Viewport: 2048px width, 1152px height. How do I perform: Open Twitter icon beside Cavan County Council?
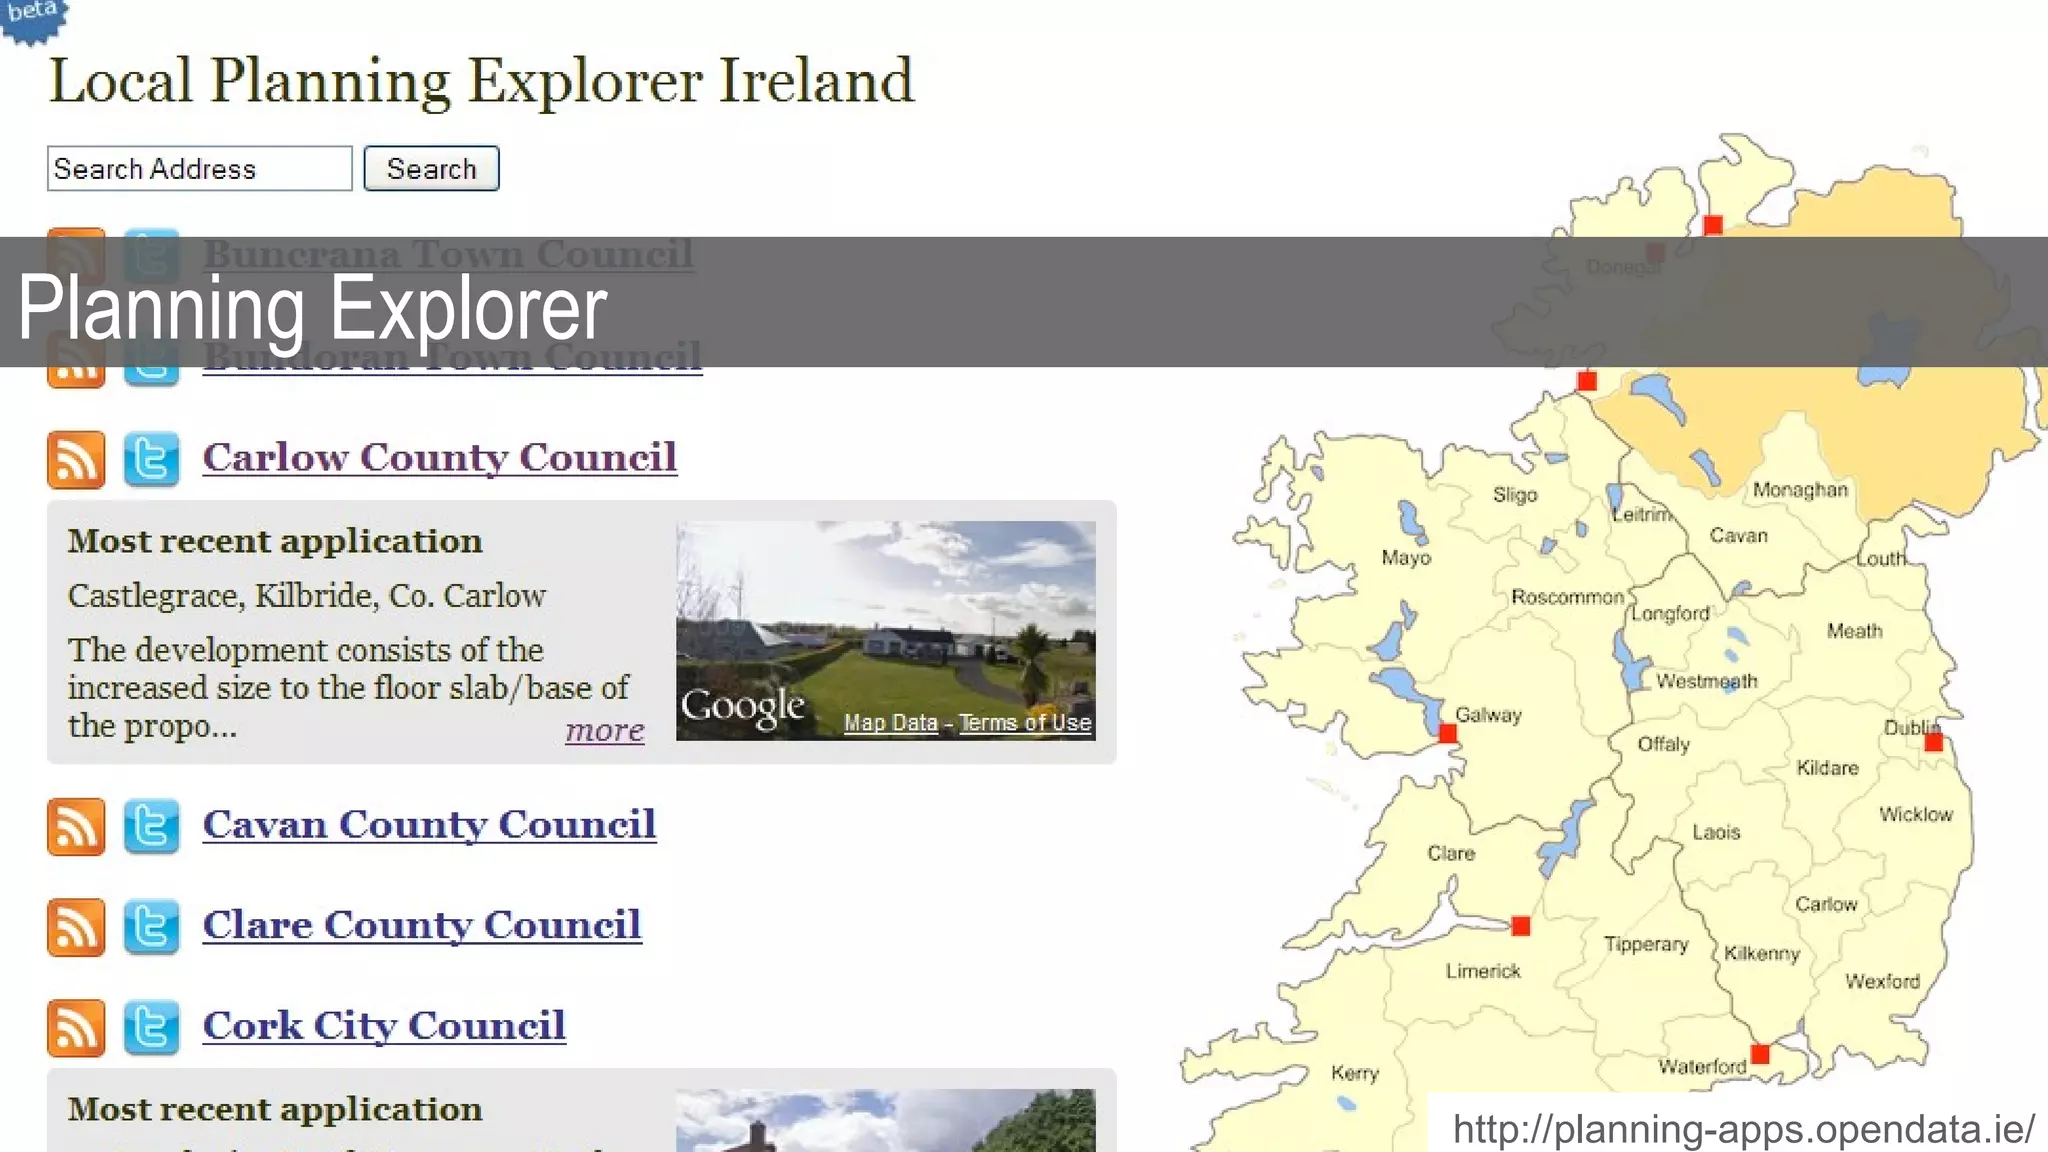tap(151, 827)
